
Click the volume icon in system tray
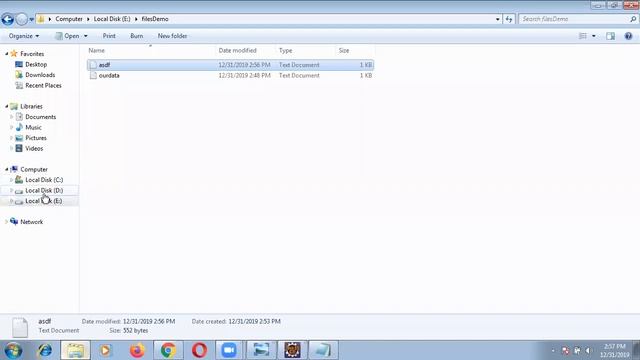point(588,350)
